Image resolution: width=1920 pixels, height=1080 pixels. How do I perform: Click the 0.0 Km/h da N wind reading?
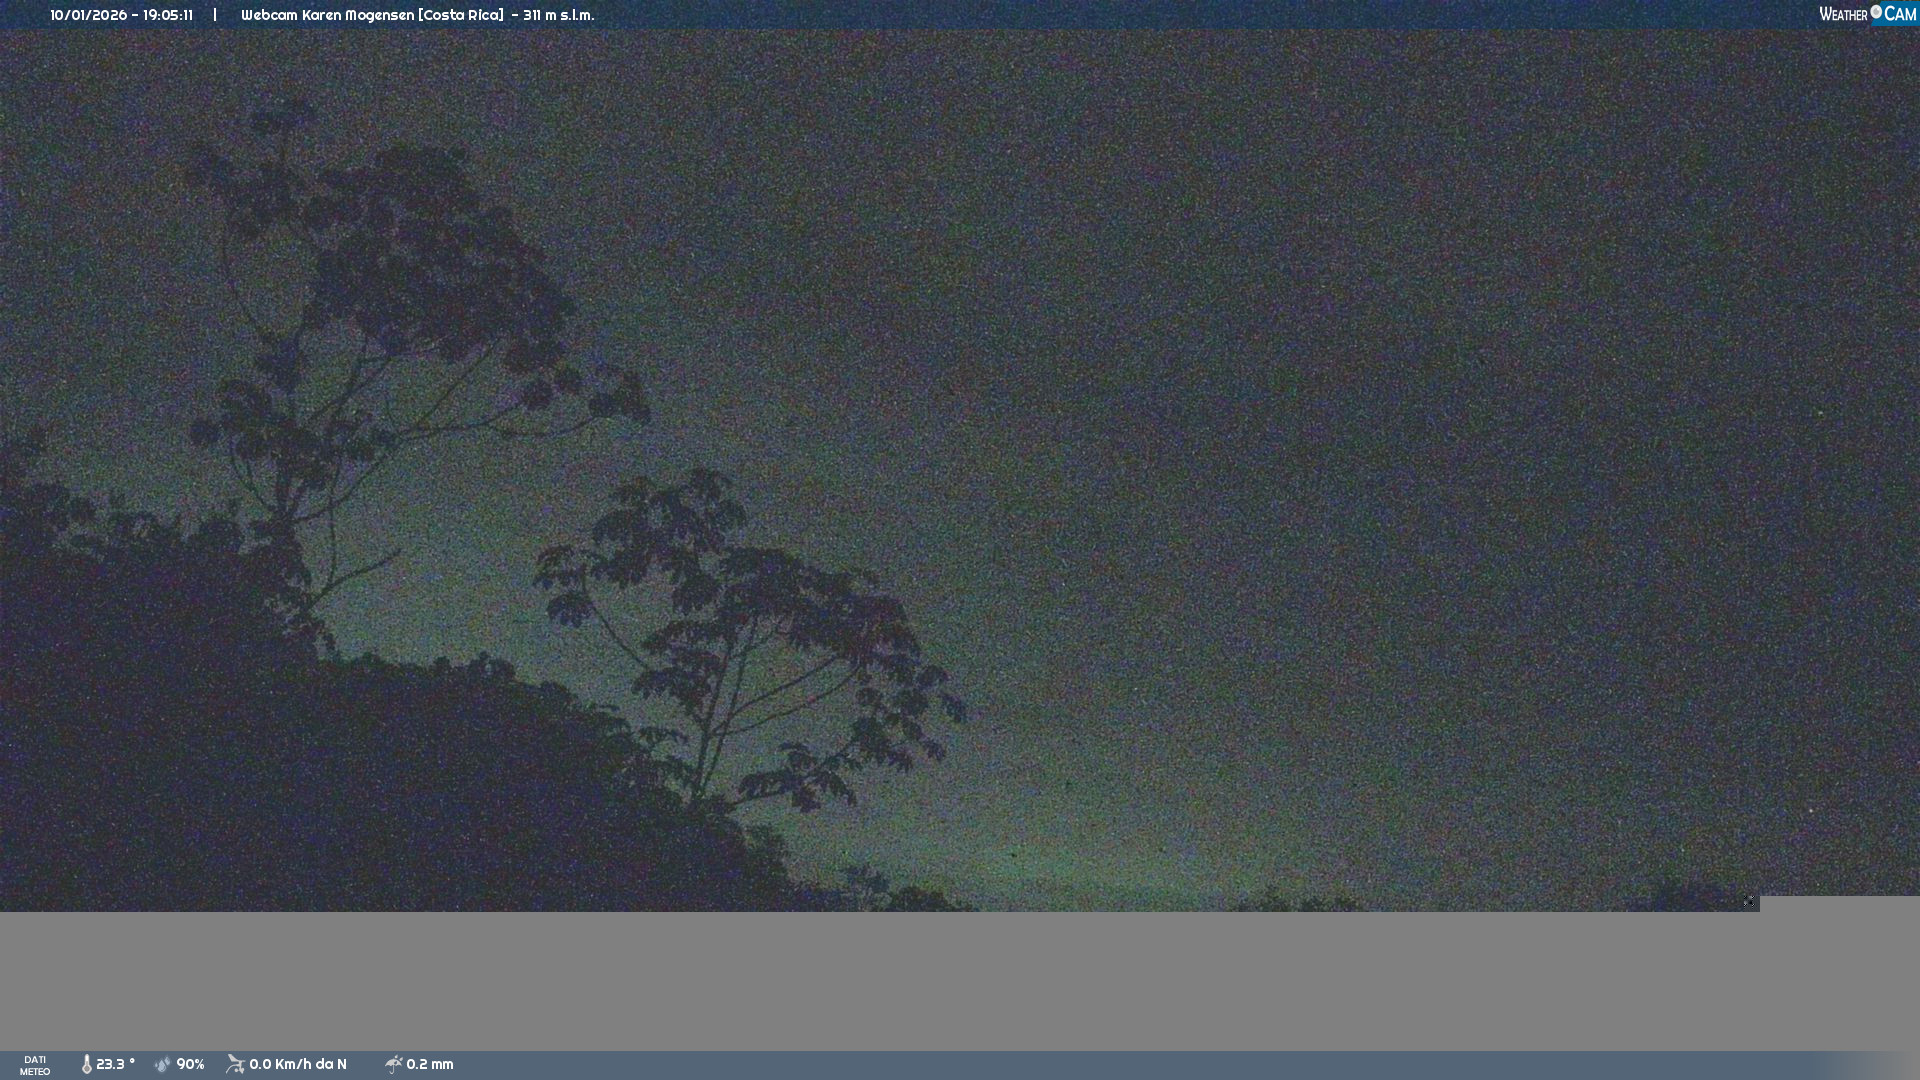pos(298,1064)
